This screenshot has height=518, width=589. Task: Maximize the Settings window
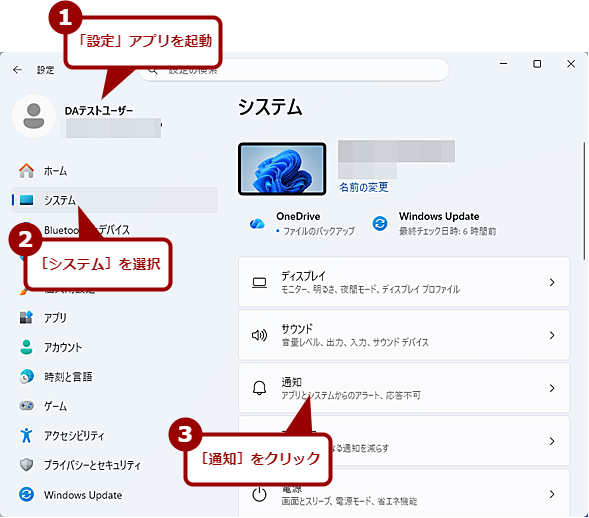[537, 64]
